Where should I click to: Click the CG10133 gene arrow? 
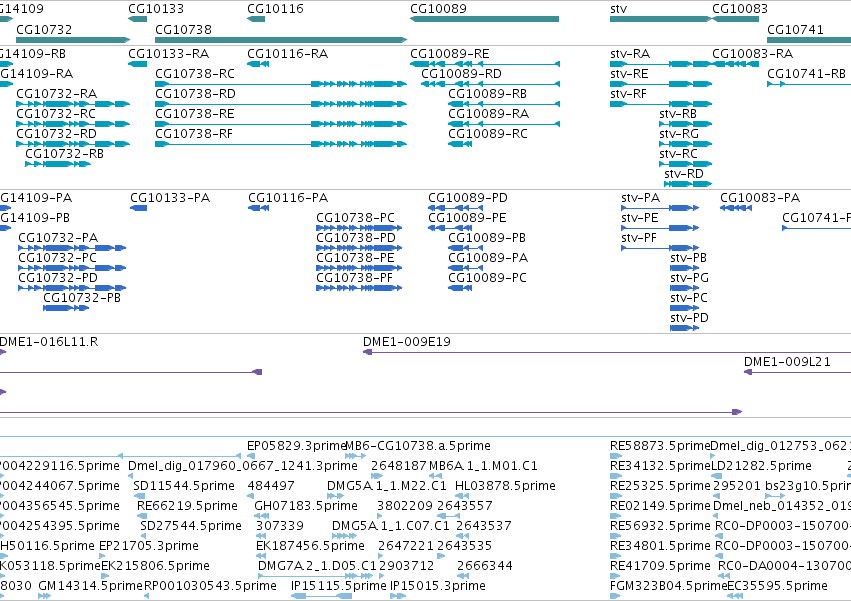(137, 19)
